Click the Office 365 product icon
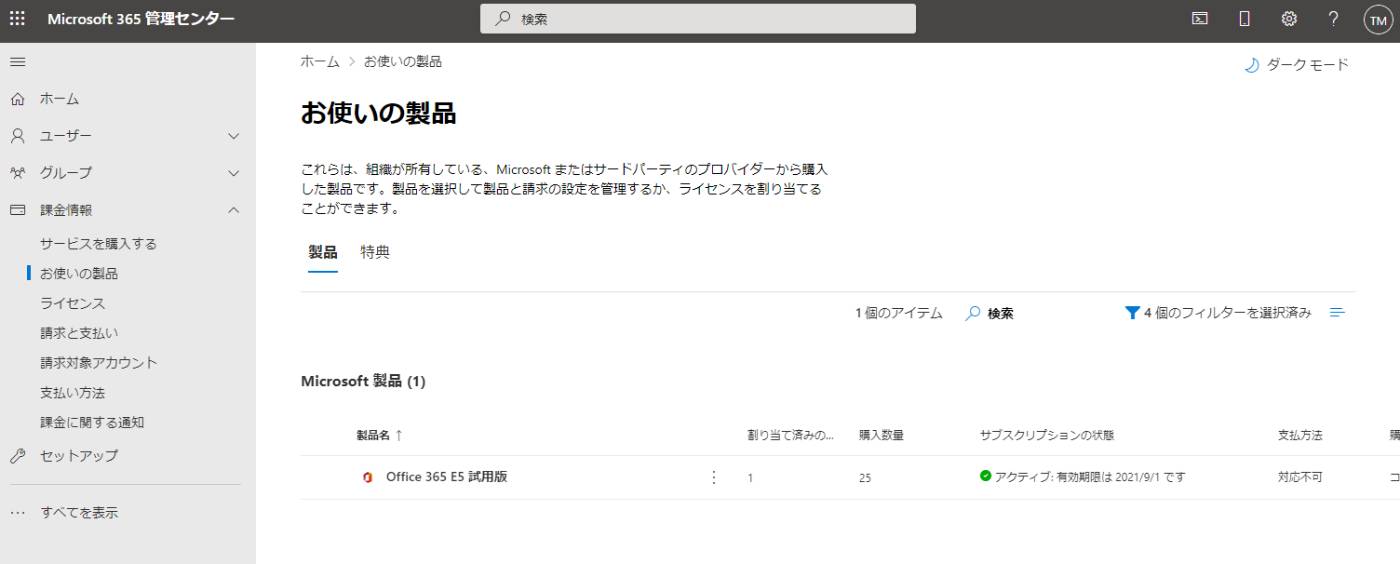 [x=367, y=478]
